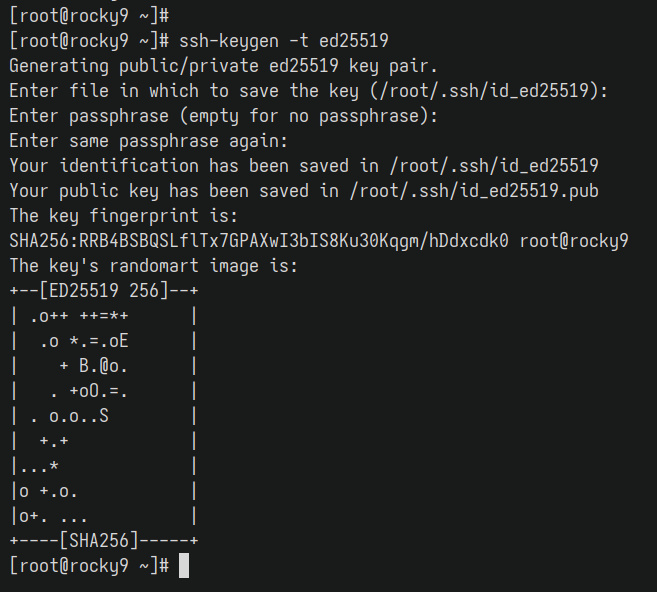Click the "Enter passphrase (empty for no passphrase):" line
The width and height of the screenshot is (657, 592).
pos(223,116)
